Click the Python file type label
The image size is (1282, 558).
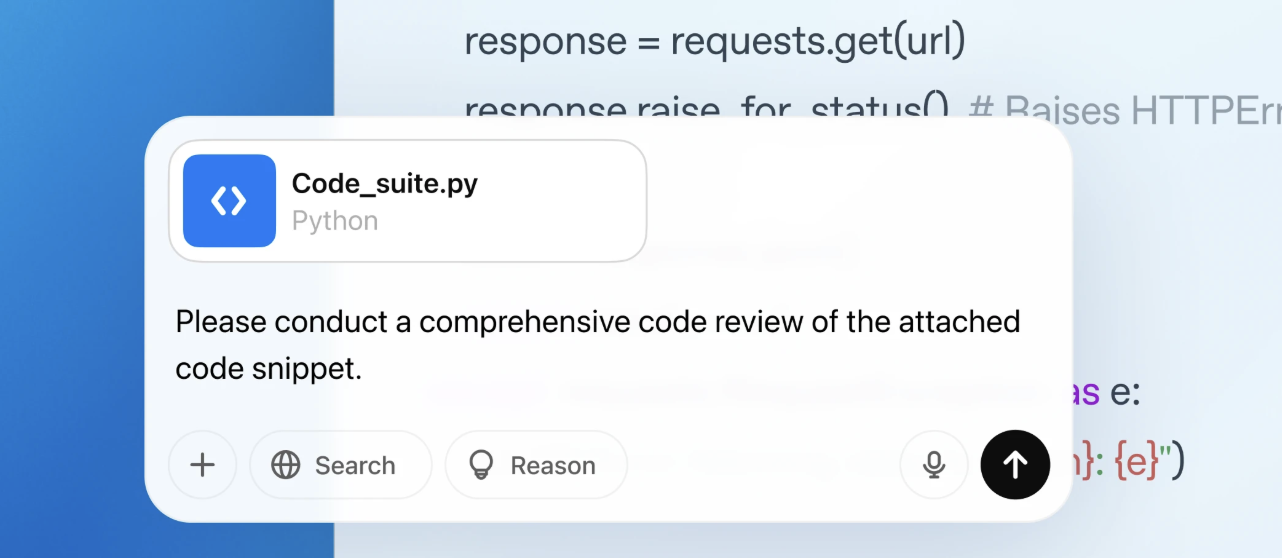point(335,221)
